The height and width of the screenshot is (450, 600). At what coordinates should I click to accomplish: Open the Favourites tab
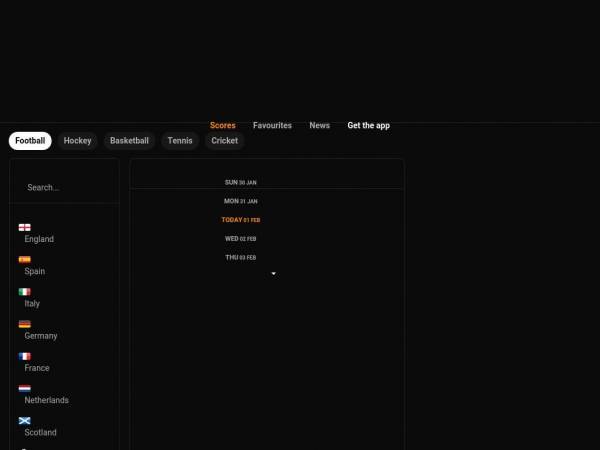coord(272,125)
